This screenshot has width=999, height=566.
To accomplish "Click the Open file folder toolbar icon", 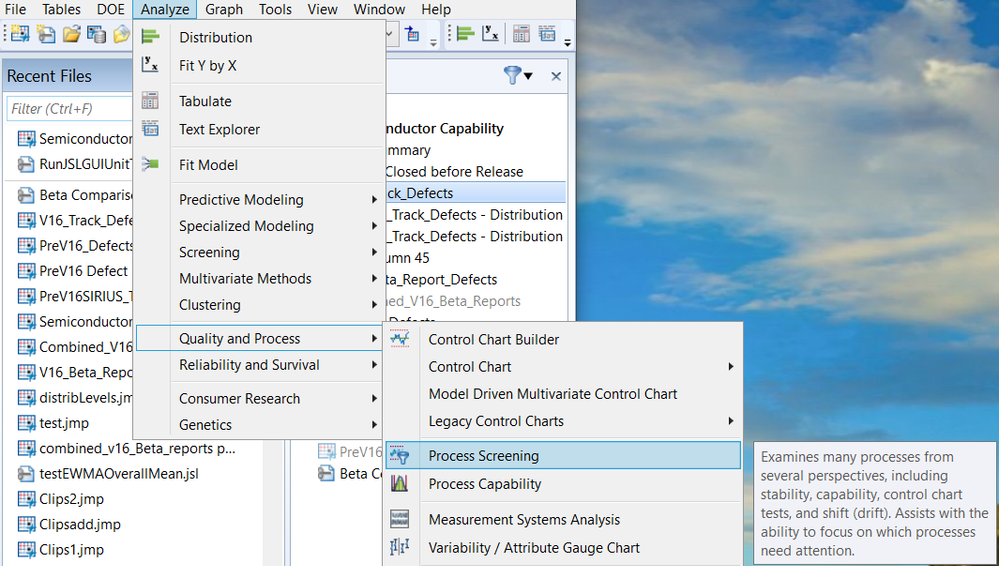I will [71, 34].
